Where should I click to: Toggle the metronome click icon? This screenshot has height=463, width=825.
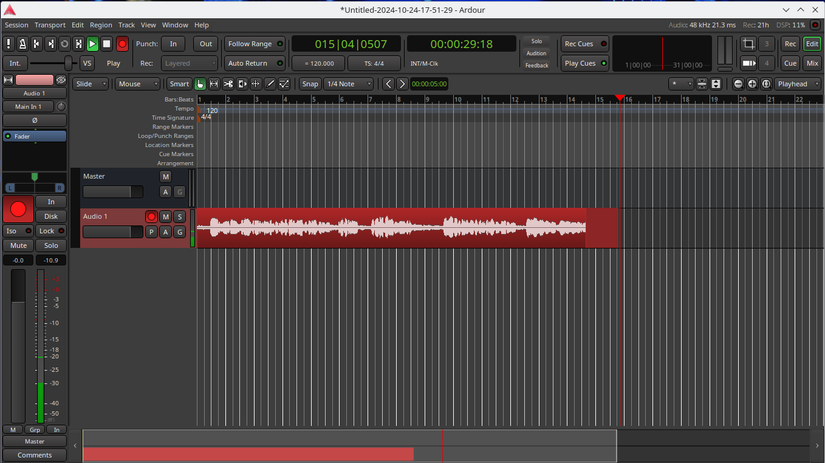click(x=23, y=44)
